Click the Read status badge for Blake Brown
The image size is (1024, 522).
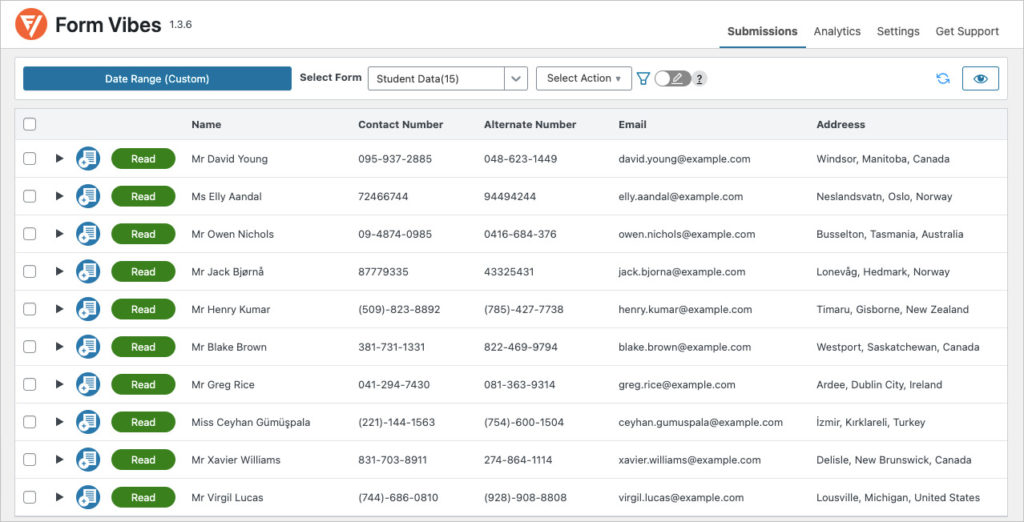pyautogui.click(x=143, y=347)
